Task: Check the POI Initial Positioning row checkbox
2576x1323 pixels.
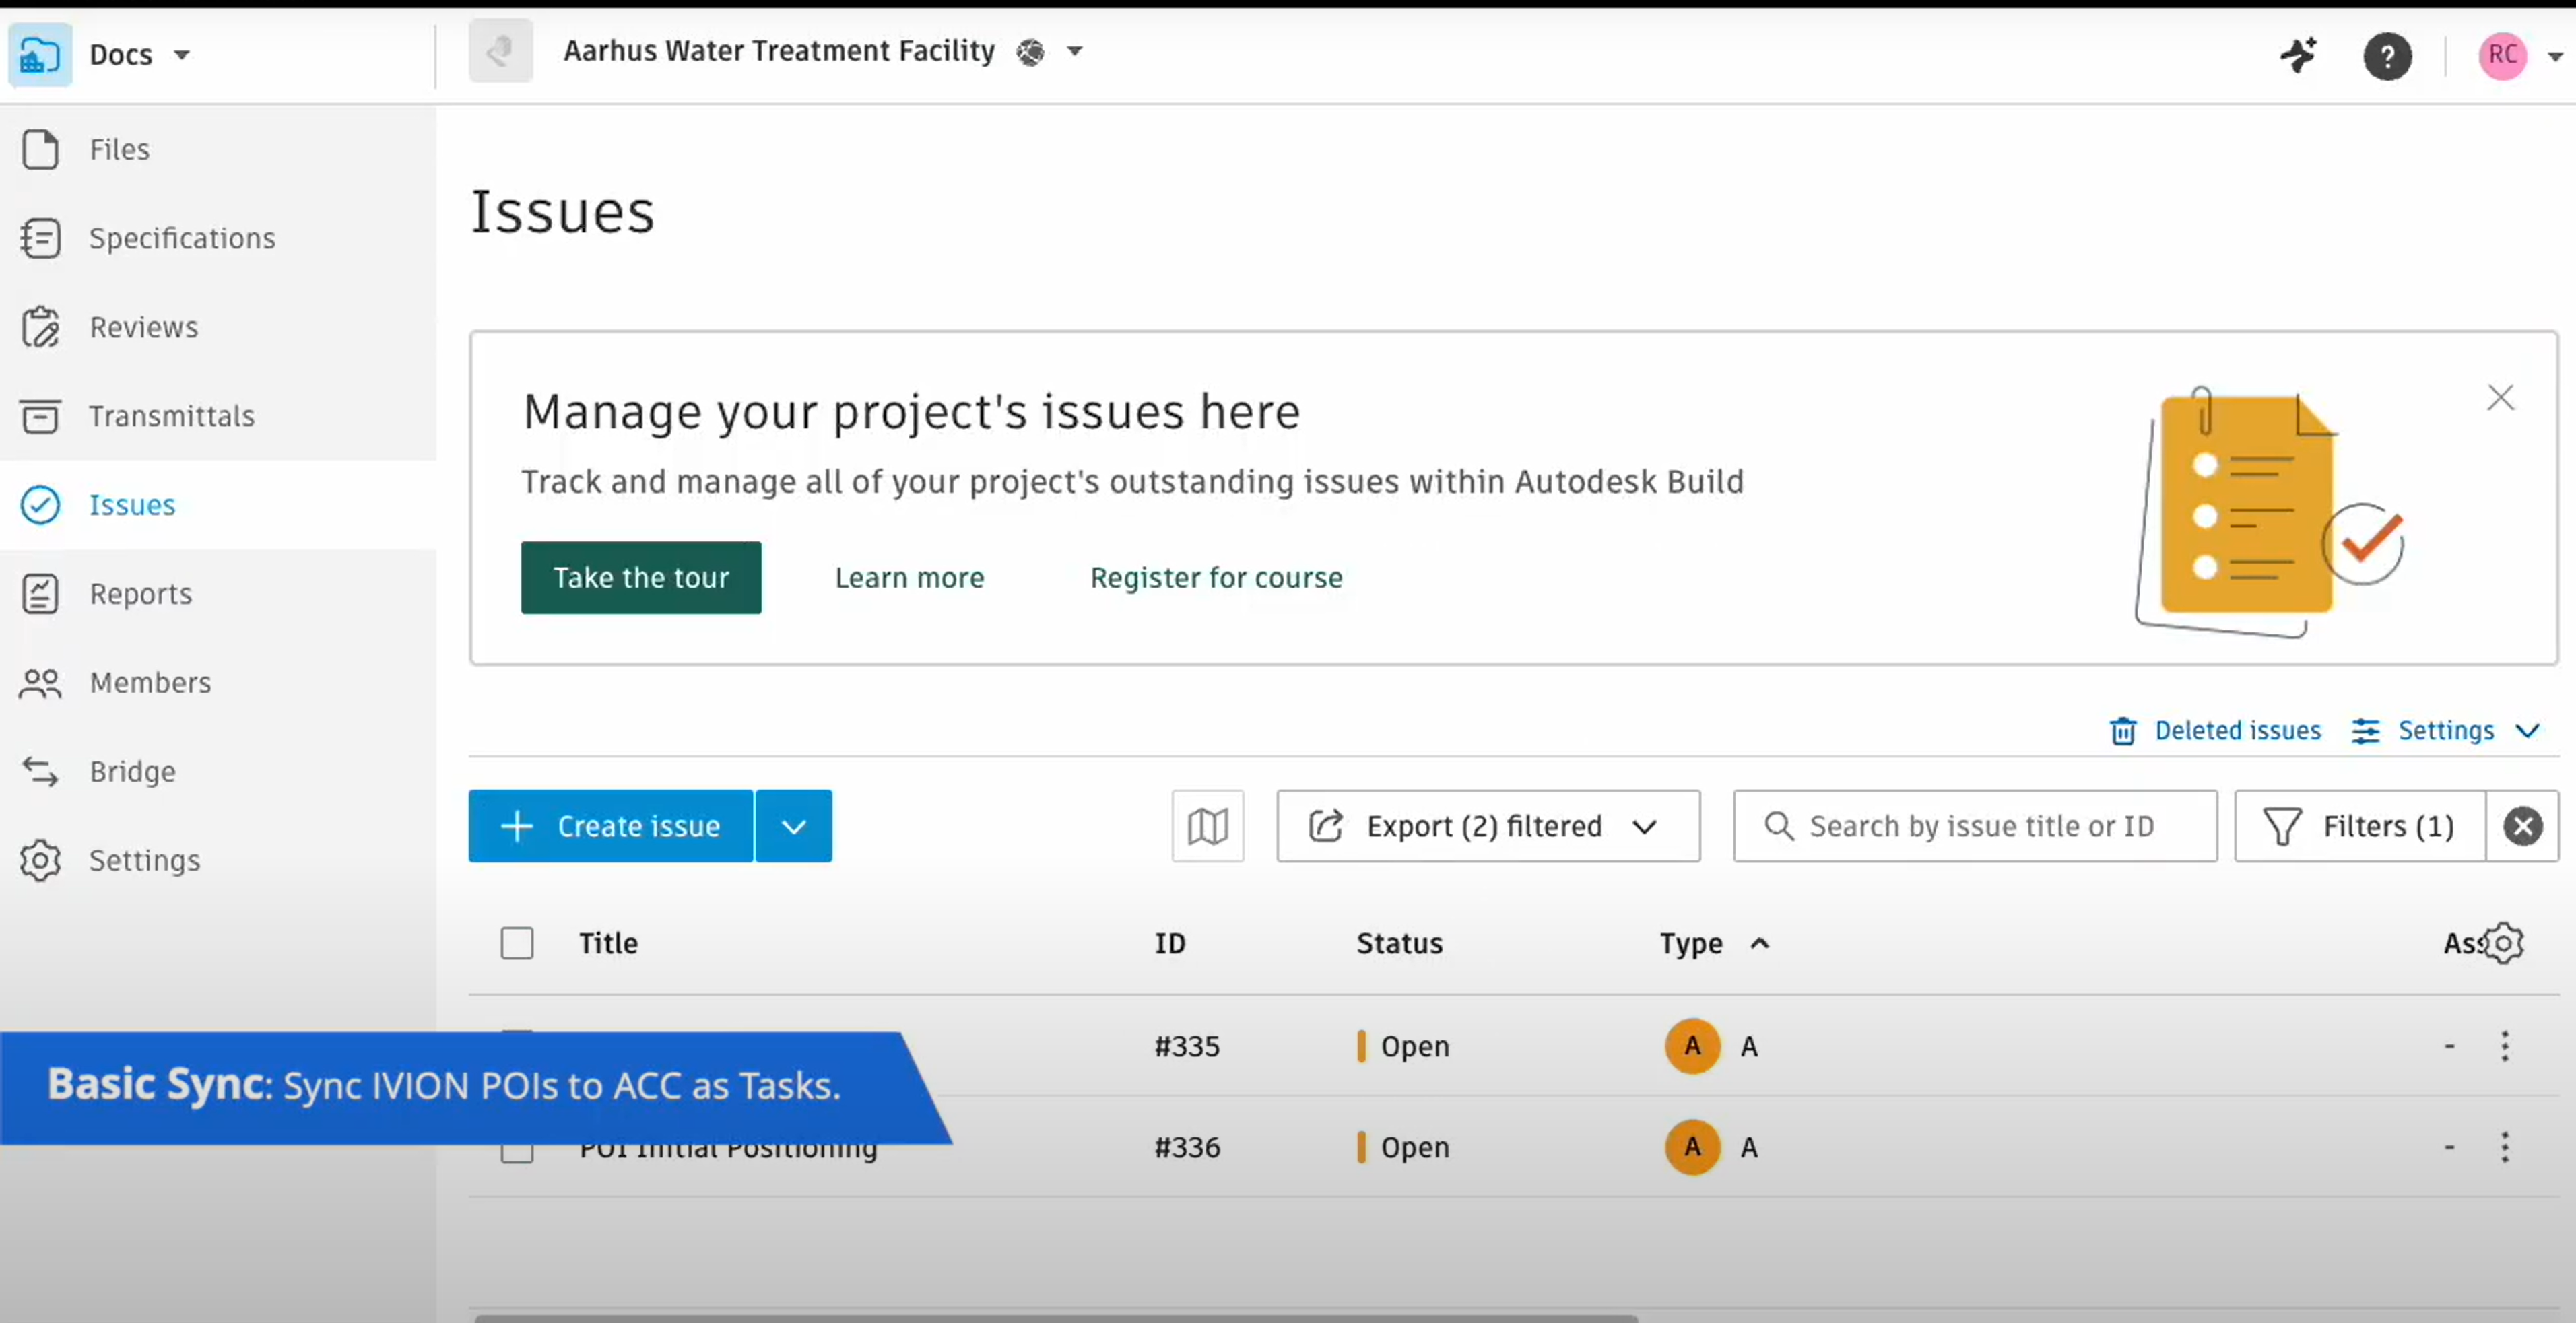Action: click(x=517, y=1153)
